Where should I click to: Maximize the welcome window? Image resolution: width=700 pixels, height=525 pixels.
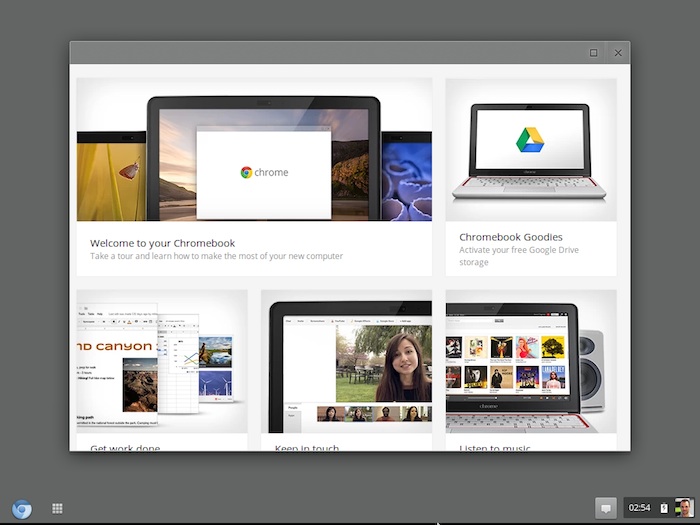tap(593, 53)
